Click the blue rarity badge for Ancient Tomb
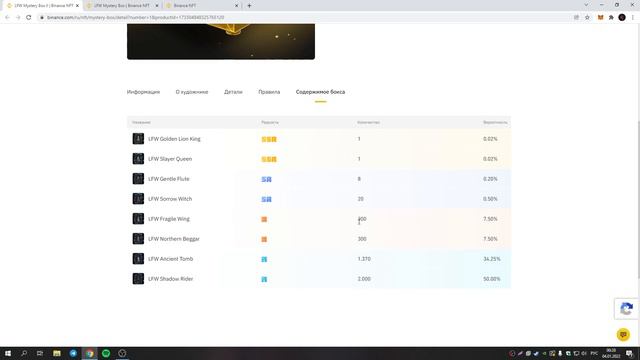 (x=264, y=260)
